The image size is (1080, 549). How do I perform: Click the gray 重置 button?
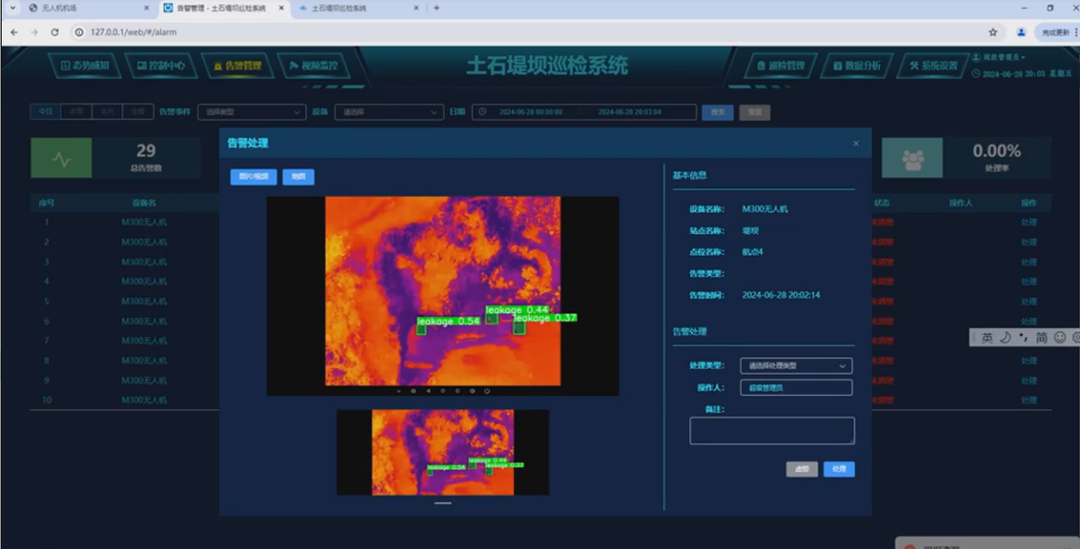(x=754, y=112)
